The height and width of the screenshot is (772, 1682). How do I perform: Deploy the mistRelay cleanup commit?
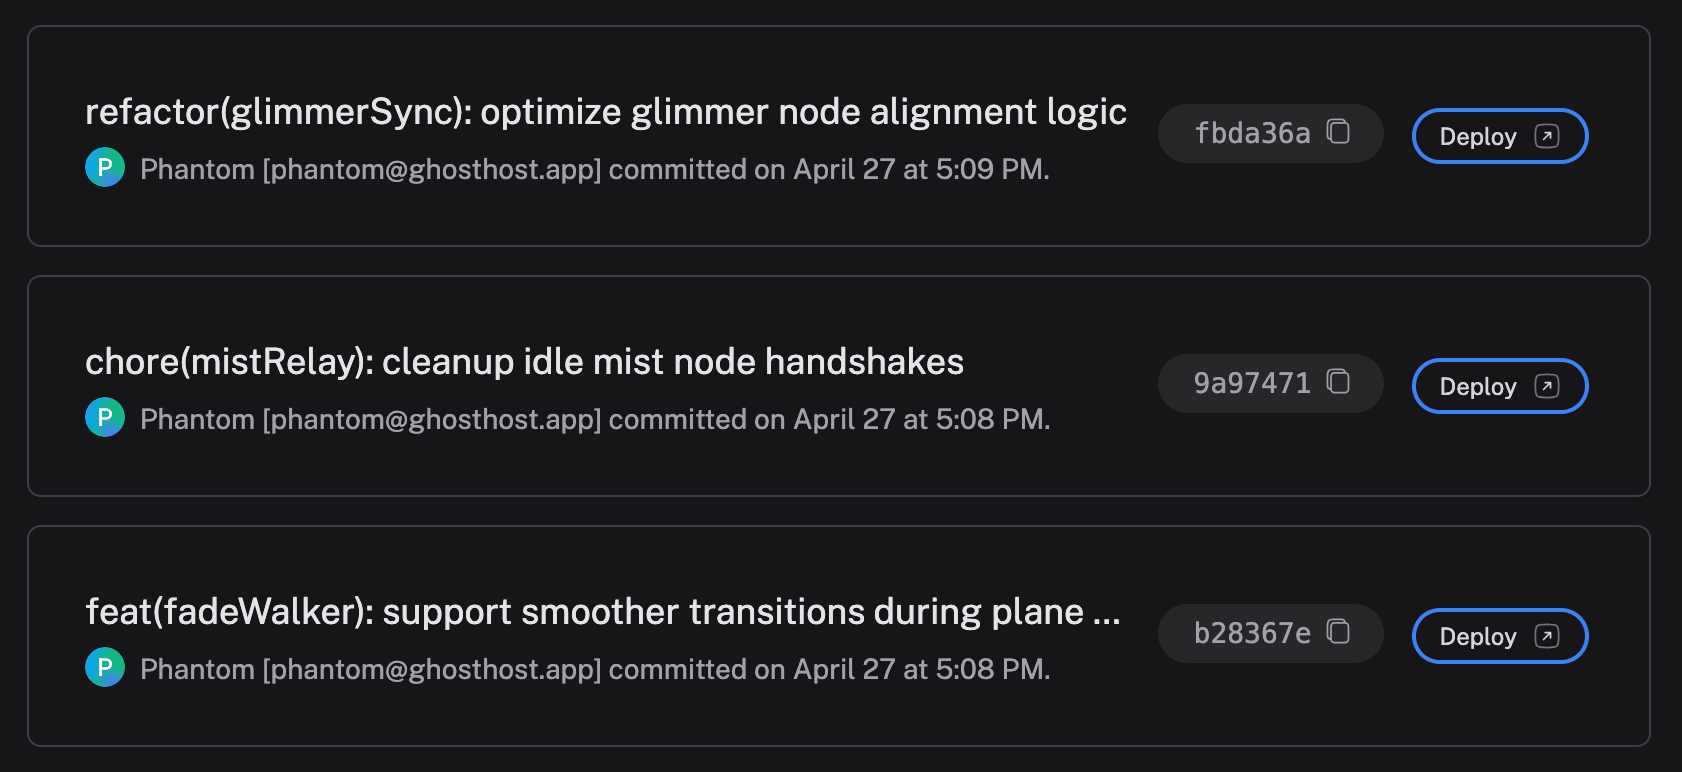click(1480, 386)
